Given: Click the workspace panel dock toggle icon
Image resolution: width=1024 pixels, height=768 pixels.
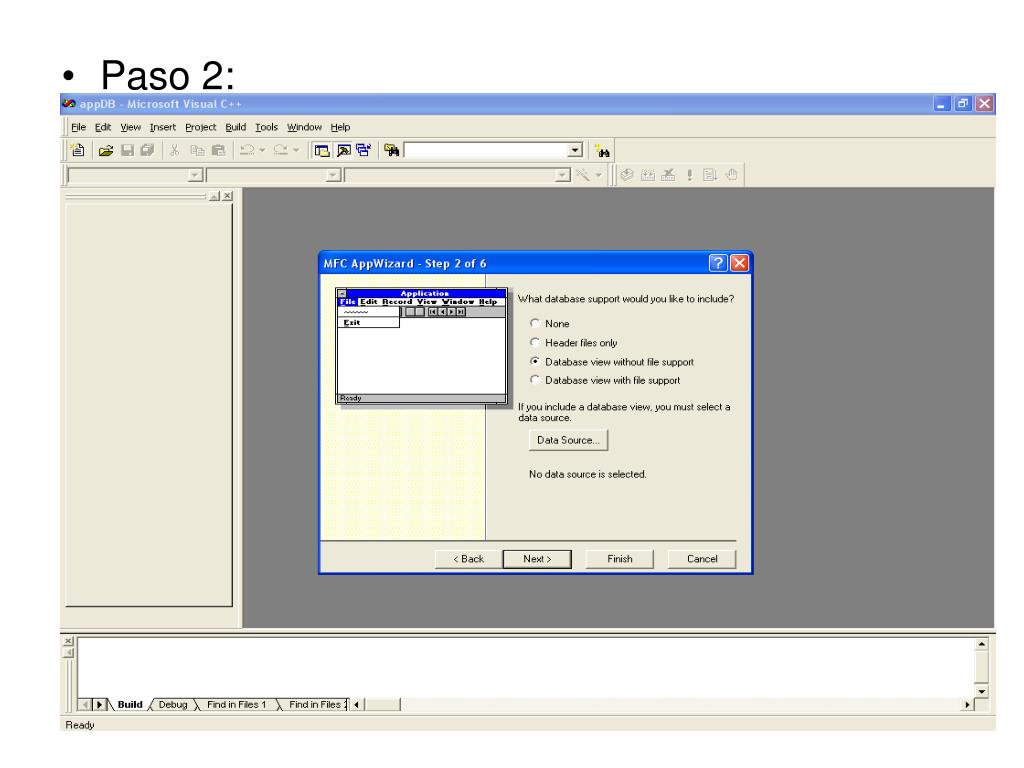Looking at the screenshot, I should tap(214, 196).
